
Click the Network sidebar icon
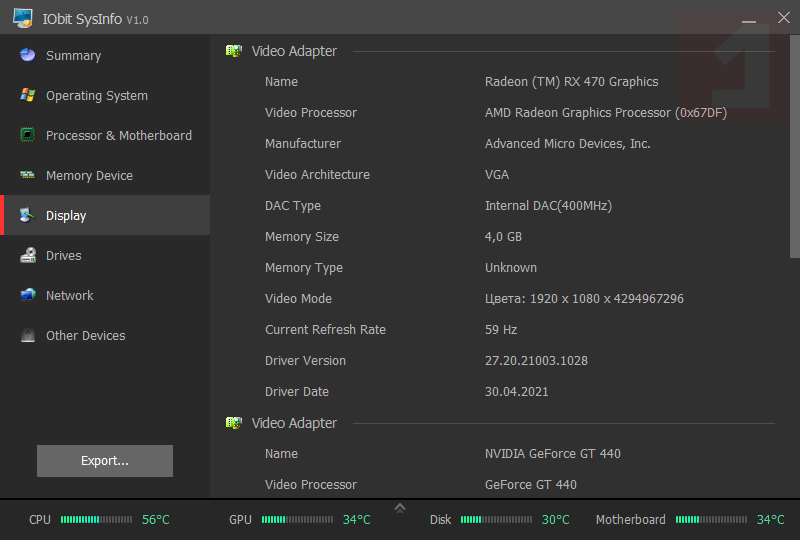(x=28, y=295)
